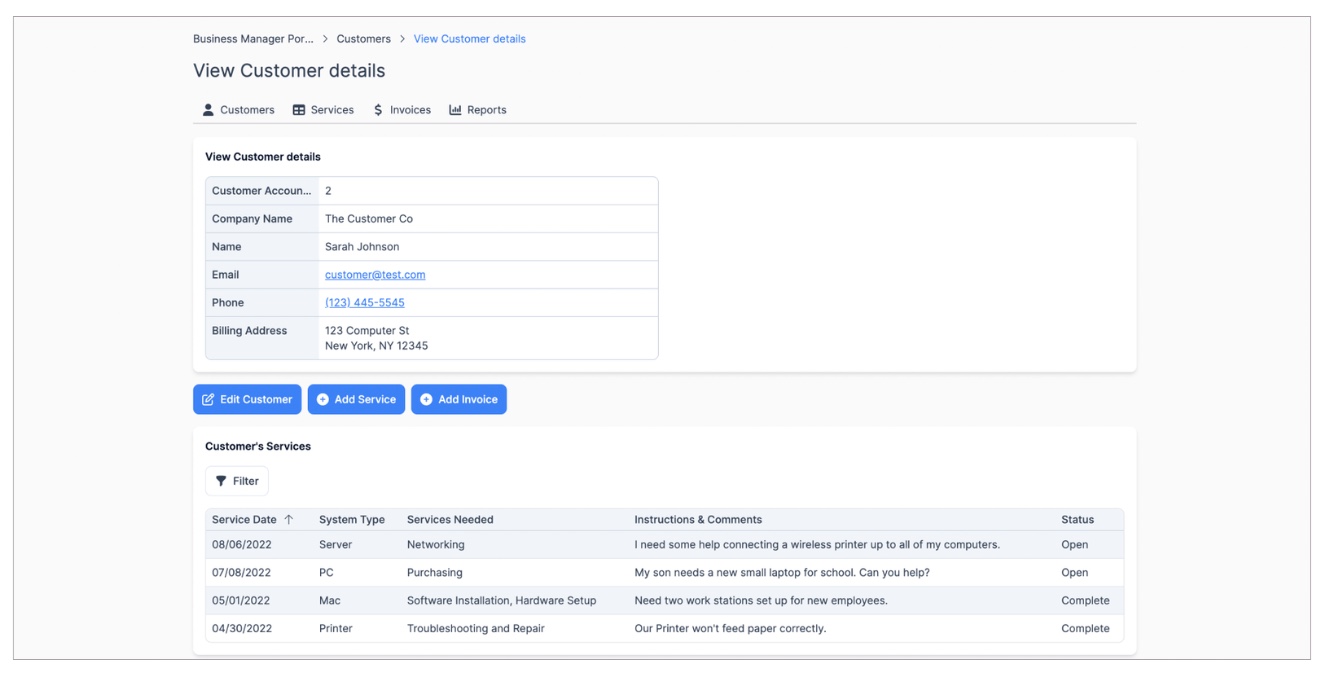Image resolution: width=1324 pixels, height=676 pixels.
Task: Click the dollar sign icon beside Invoices
Action: pyautogui.click(x=378, y=110)
